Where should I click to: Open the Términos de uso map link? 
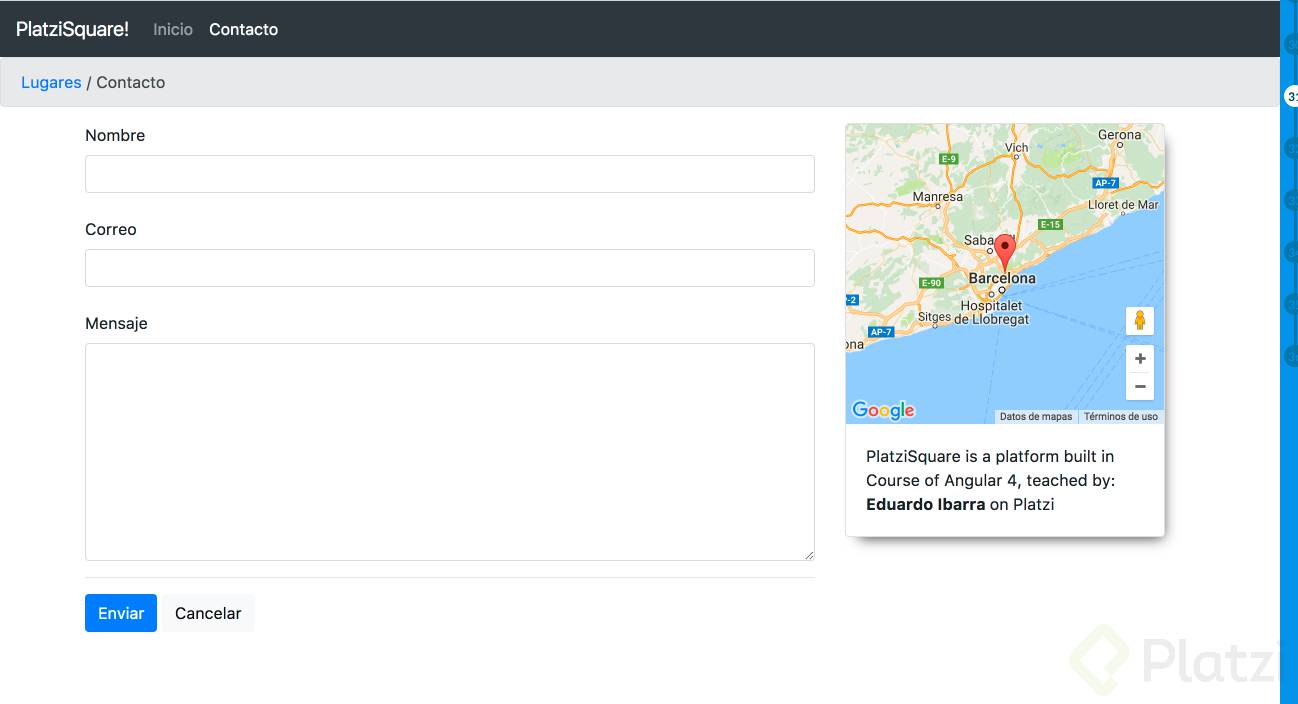(1121, 417)
